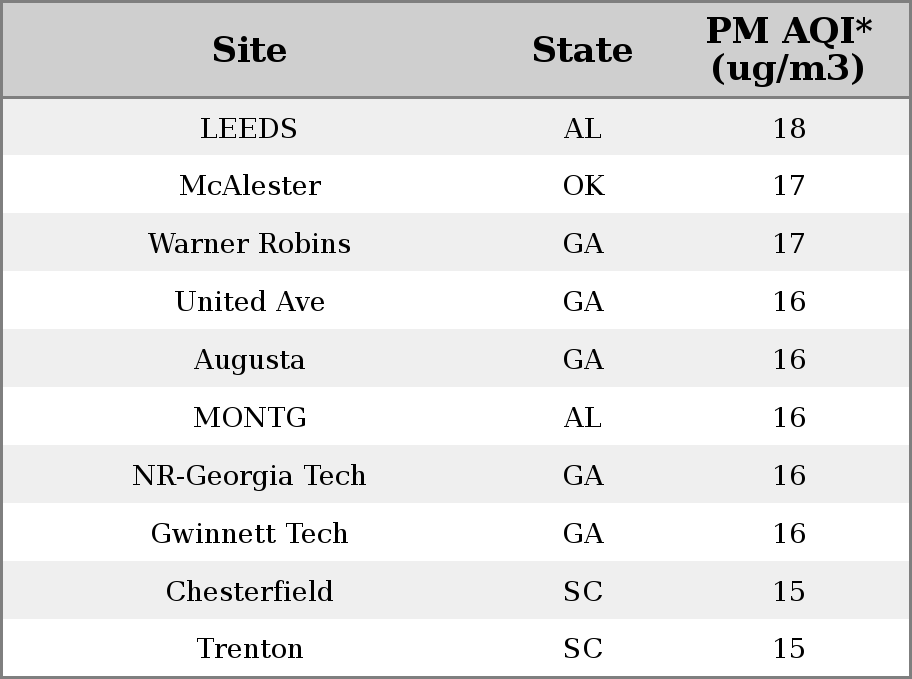
Task: Click the Site column header
Action: pos(250,50)
